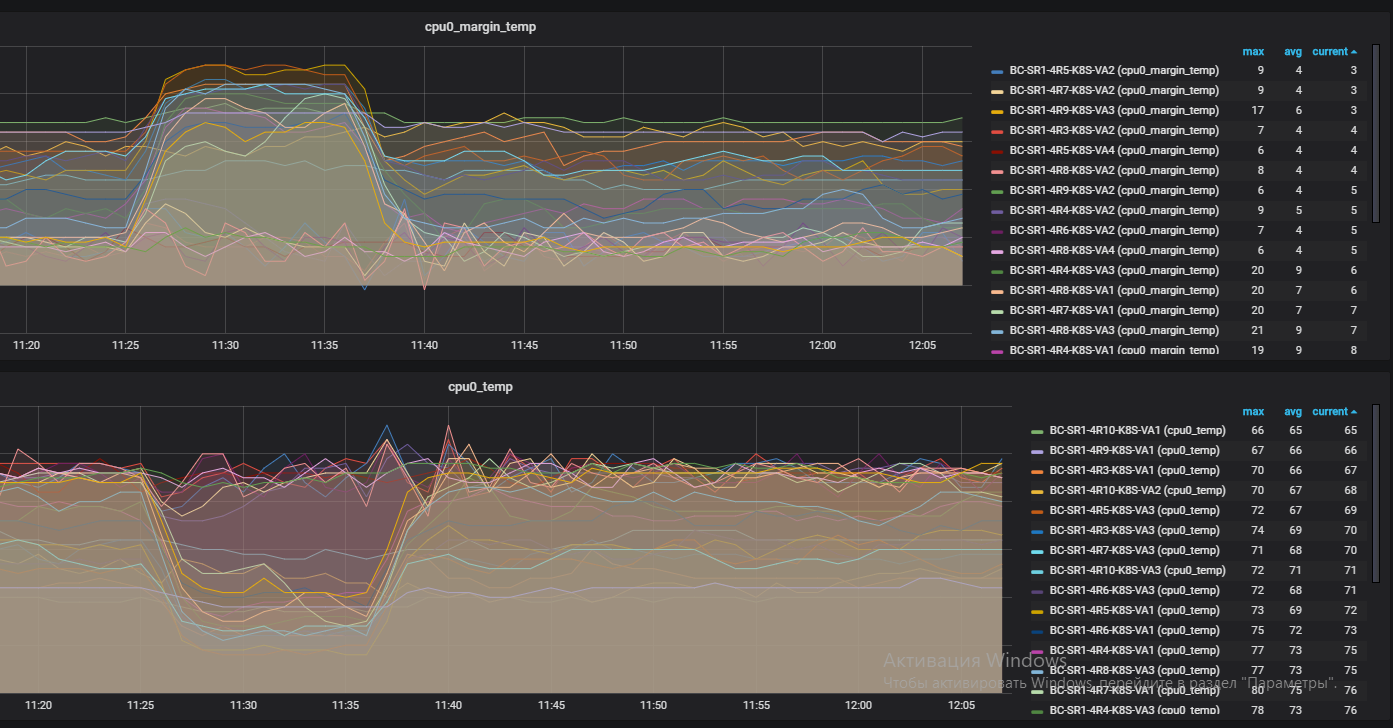Click the 12:00 time label on cpu0_temp axis

pos(858,705)
